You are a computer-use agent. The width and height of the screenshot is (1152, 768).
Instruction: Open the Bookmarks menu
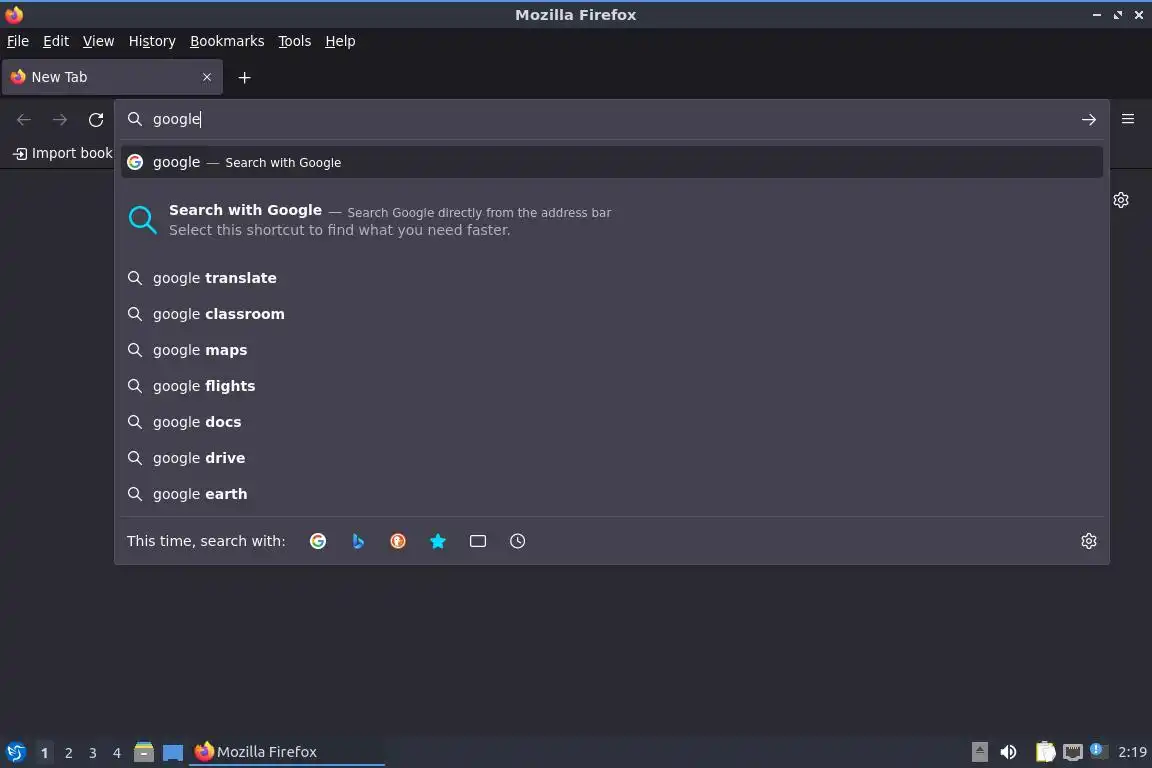pyautogui.click(x=227, y=41)
